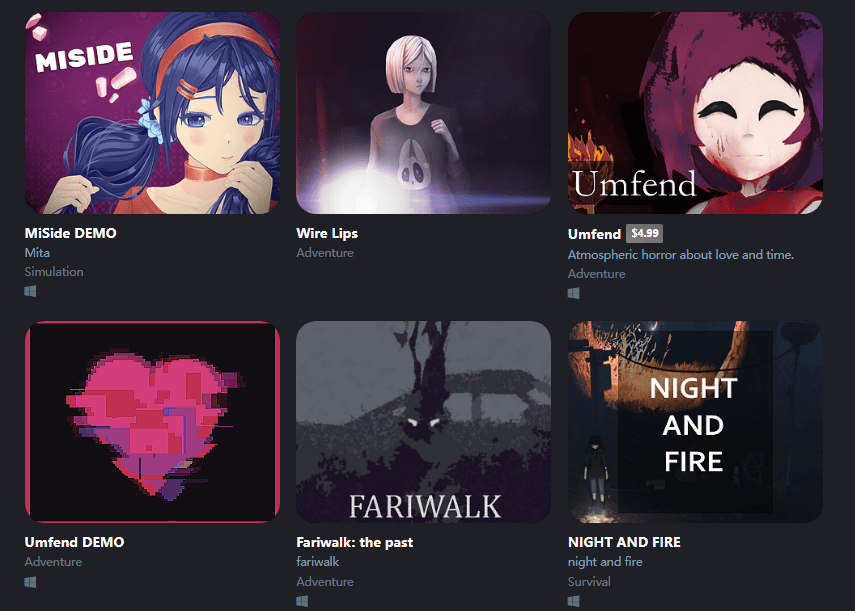
Task: Click the Windows icon under Fariwalk: the past
Action: tap(302, 601)
